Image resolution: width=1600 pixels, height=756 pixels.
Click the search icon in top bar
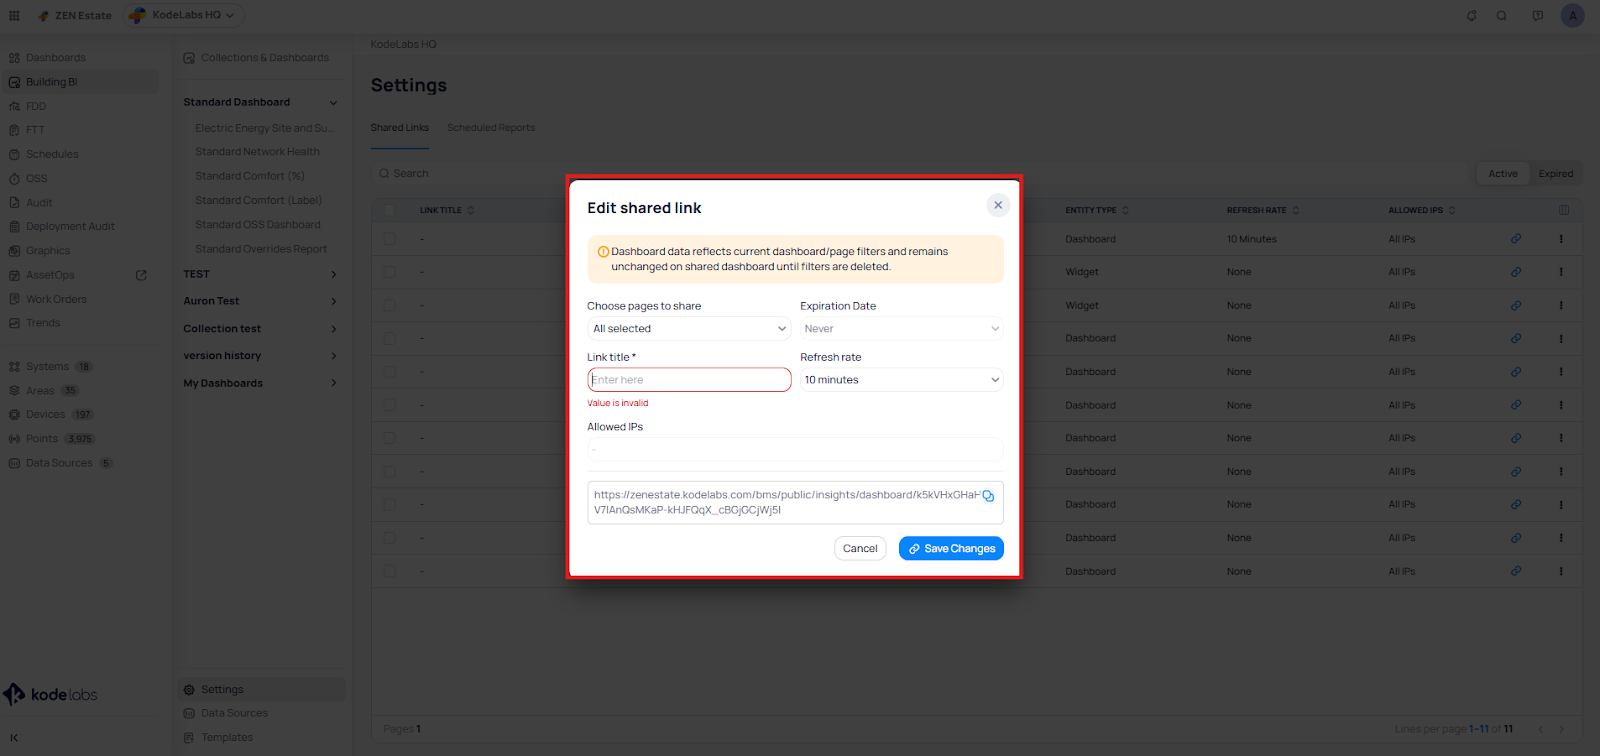(1501, 16)
